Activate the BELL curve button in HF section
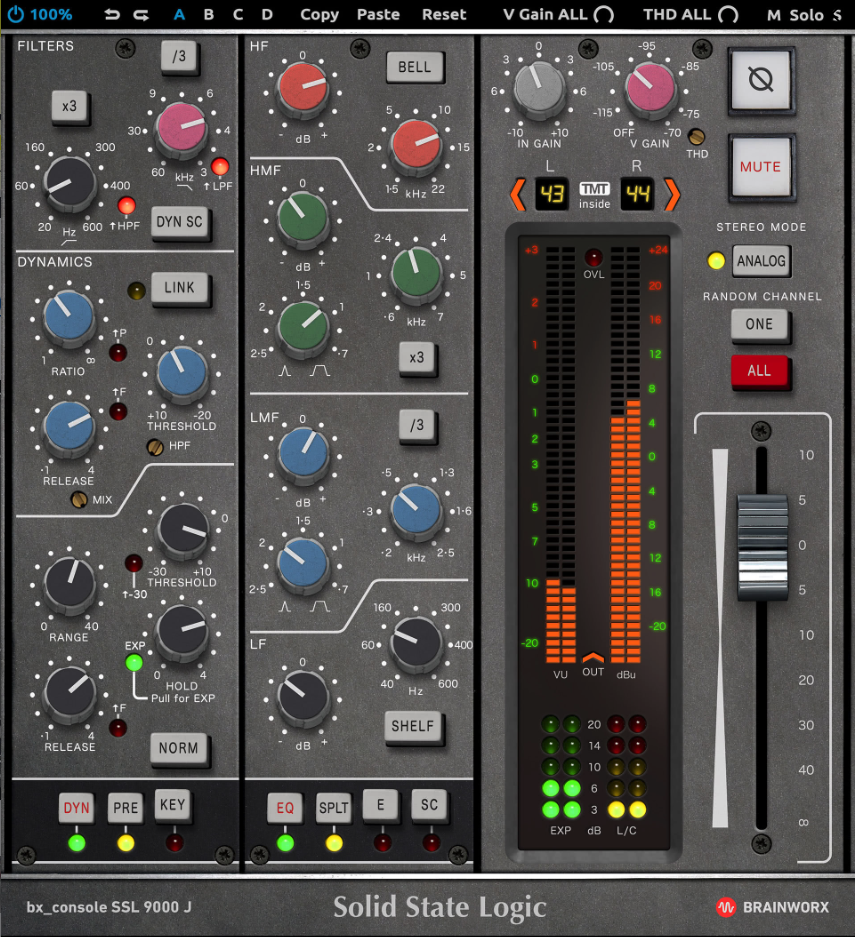This screenshot has width=855, height=937. coord(415,67)
